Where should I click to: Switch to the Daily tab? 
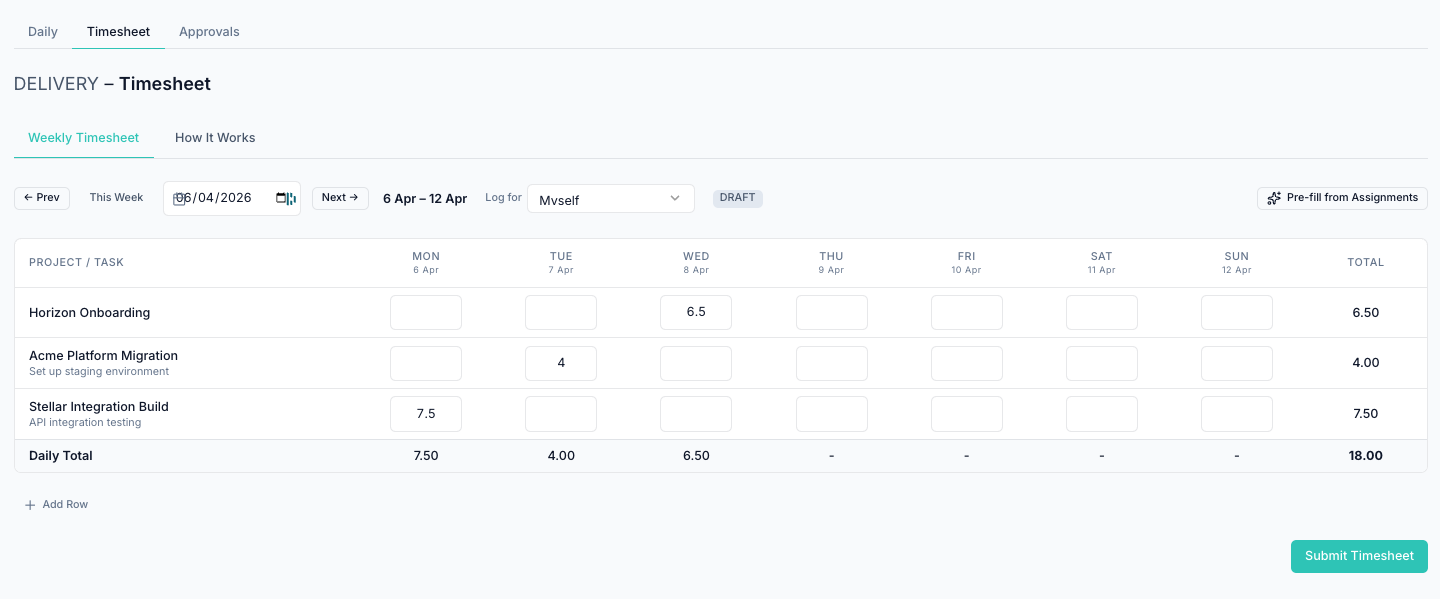tap(43, 31)
